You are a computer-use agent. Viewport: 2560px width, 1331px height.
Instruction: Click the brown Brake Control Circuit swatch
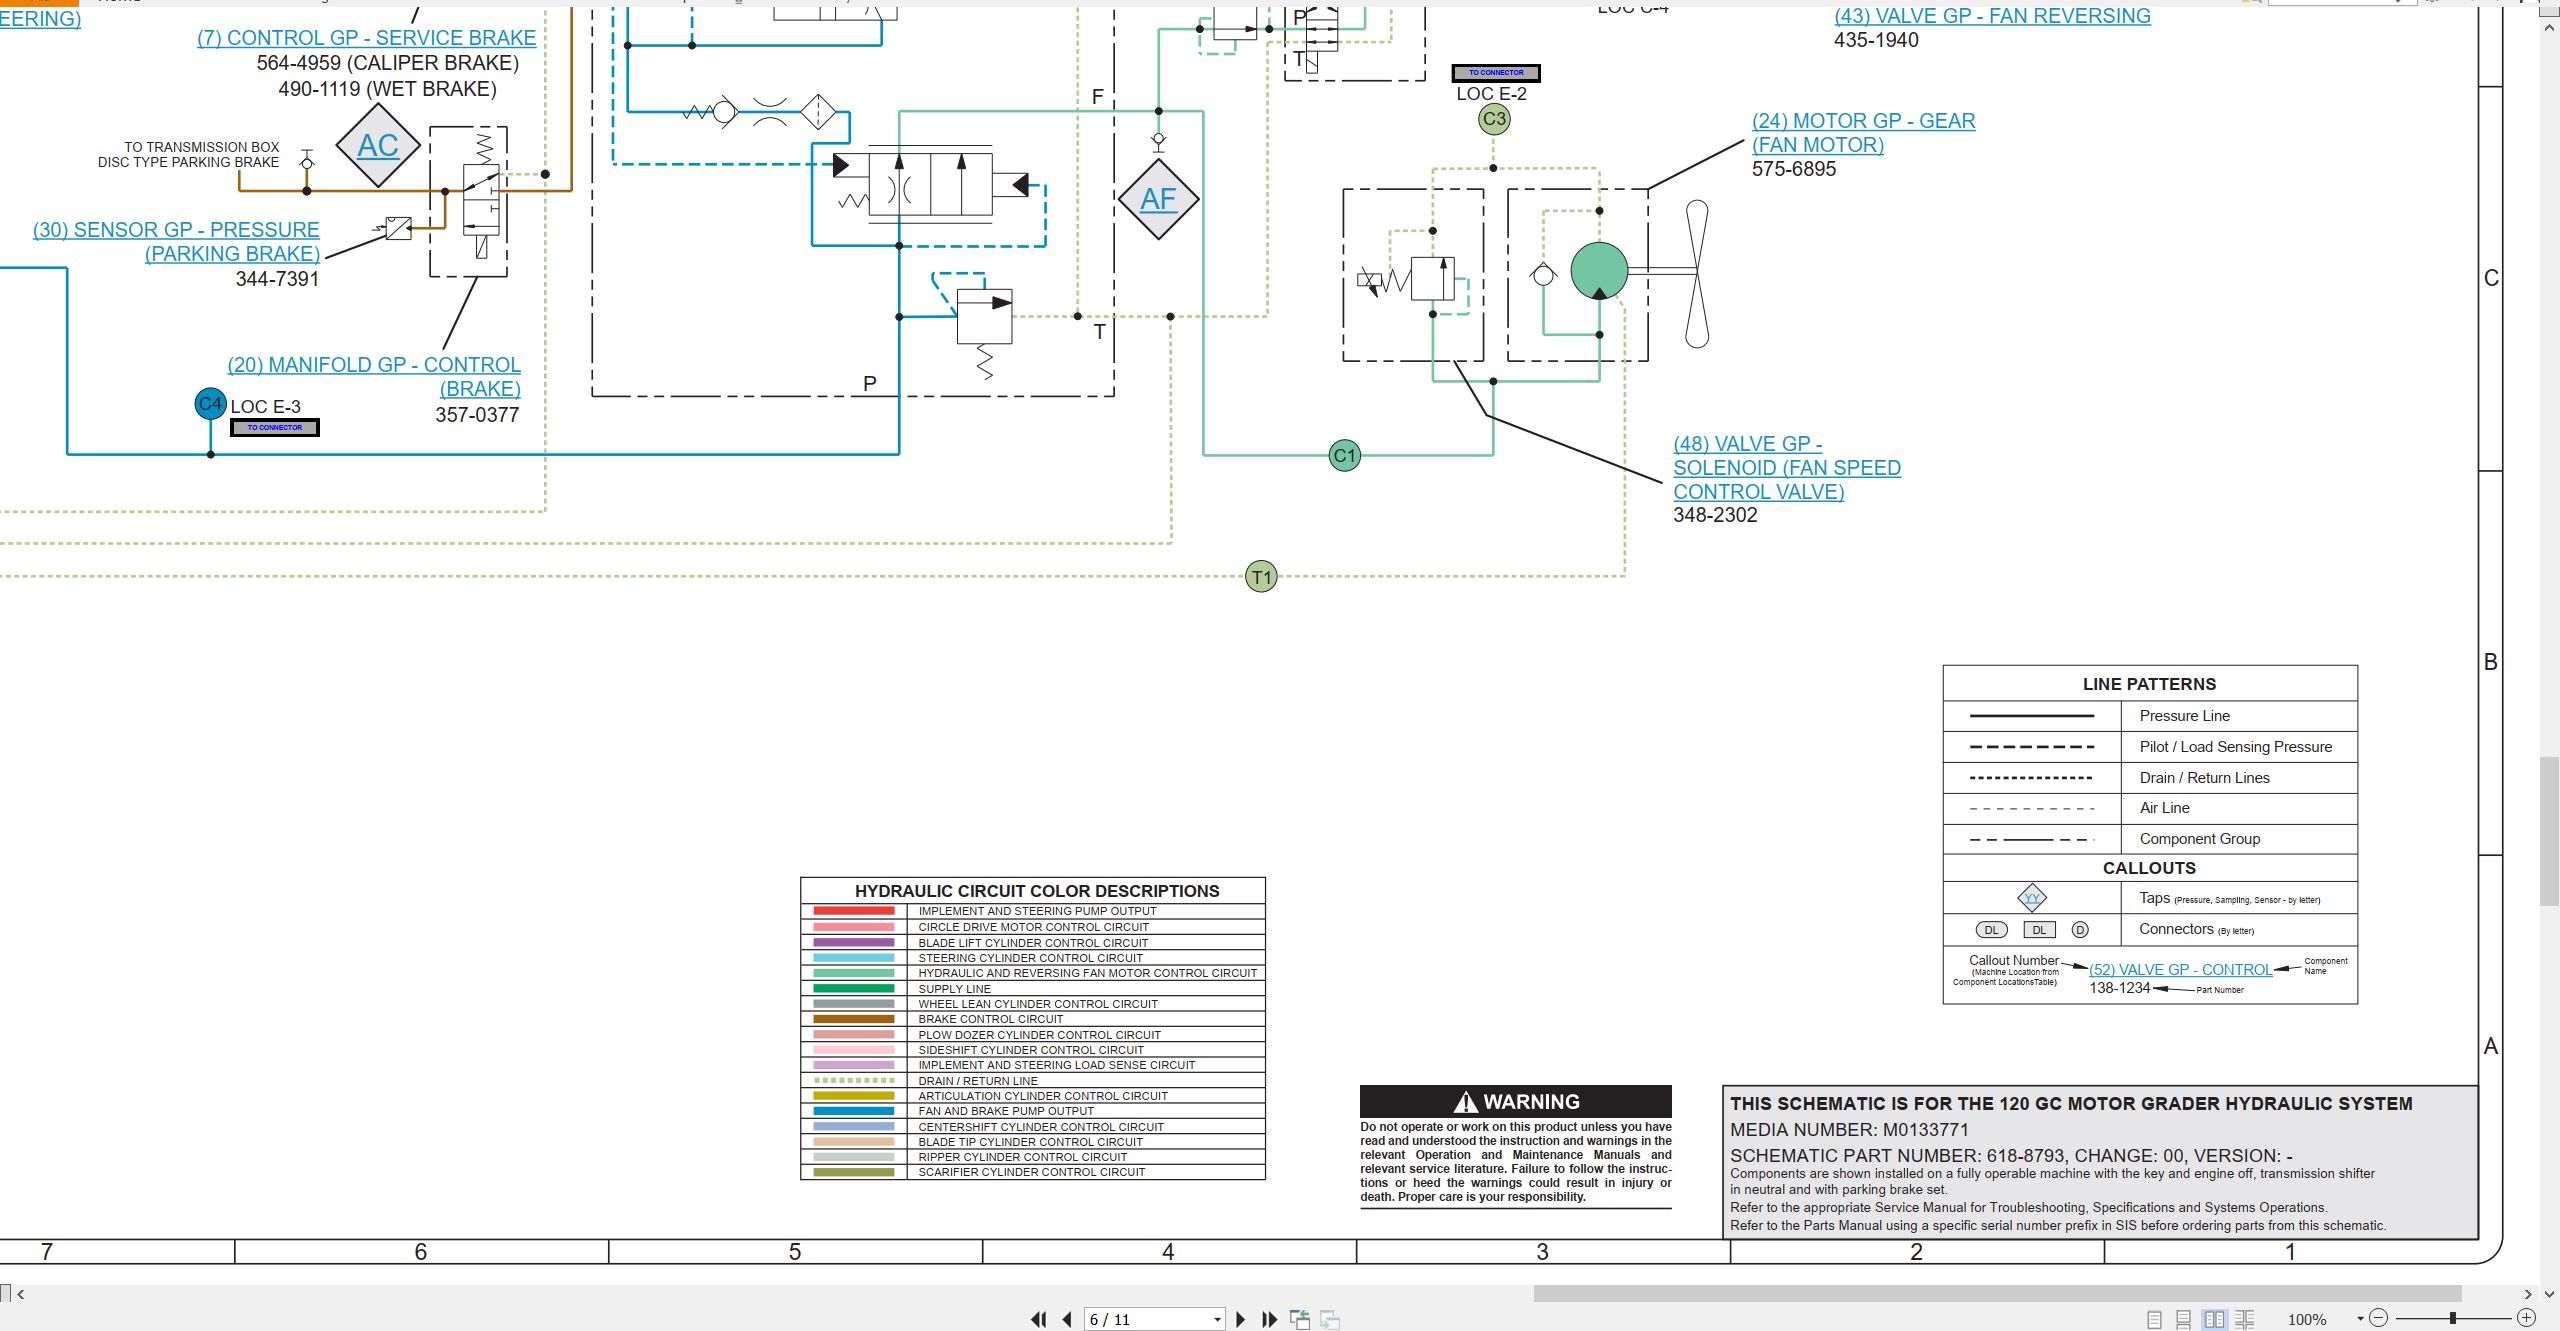(854, 1019)
